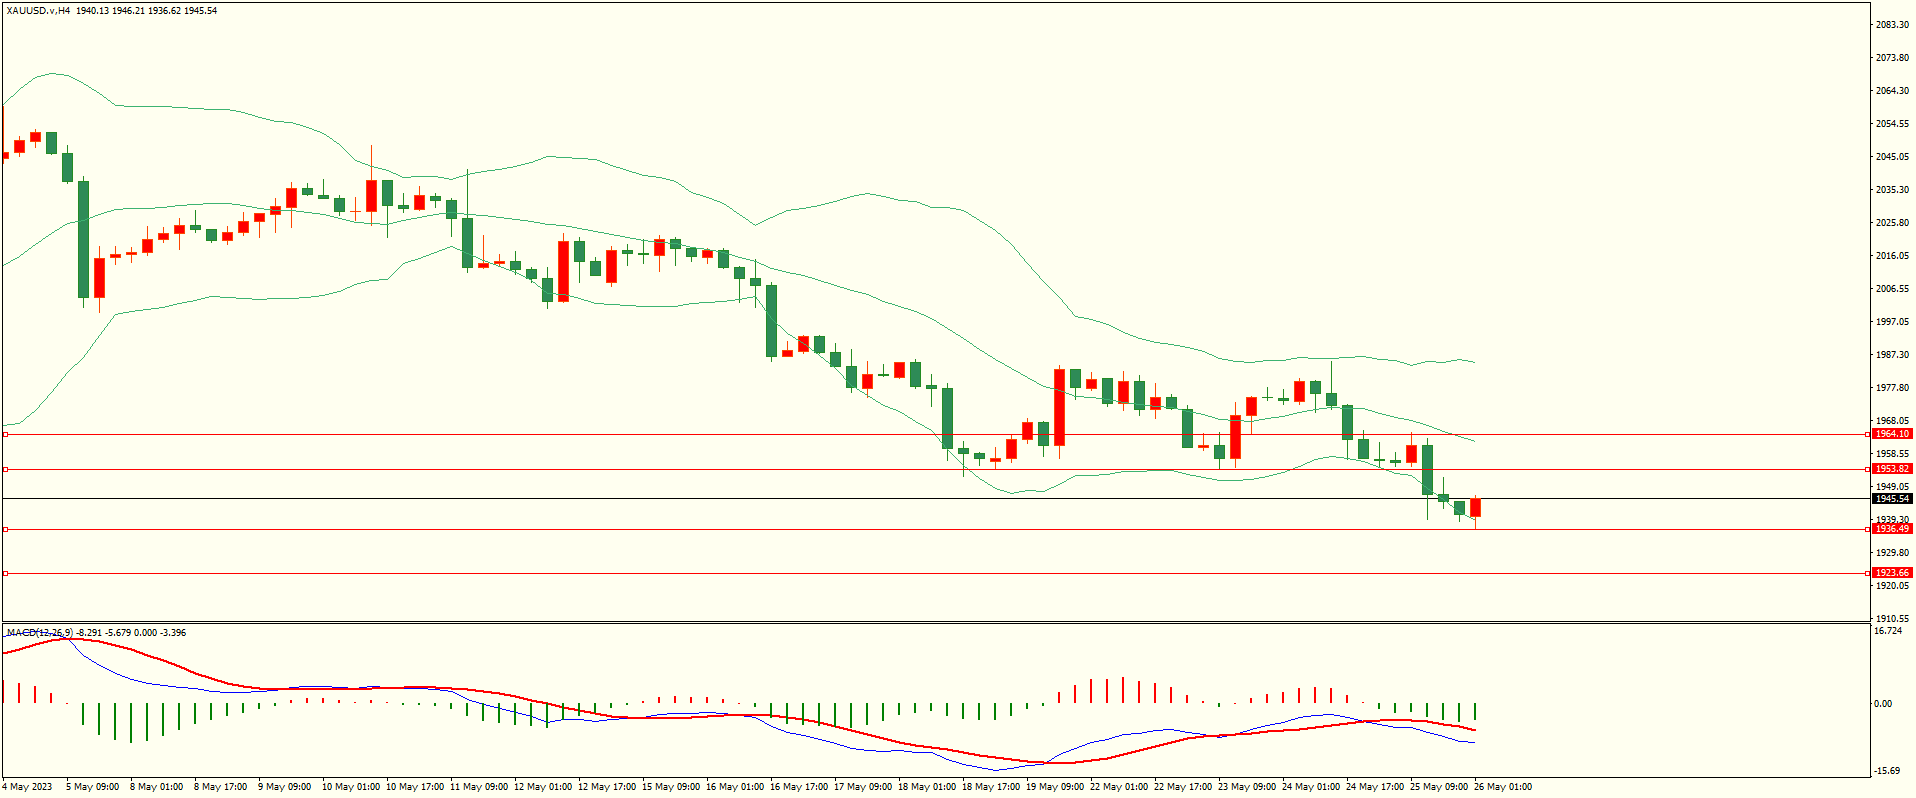Click the 24 May 01:00 time label
Viewport: 1916px width, 798px height.
click(1310, 787)
